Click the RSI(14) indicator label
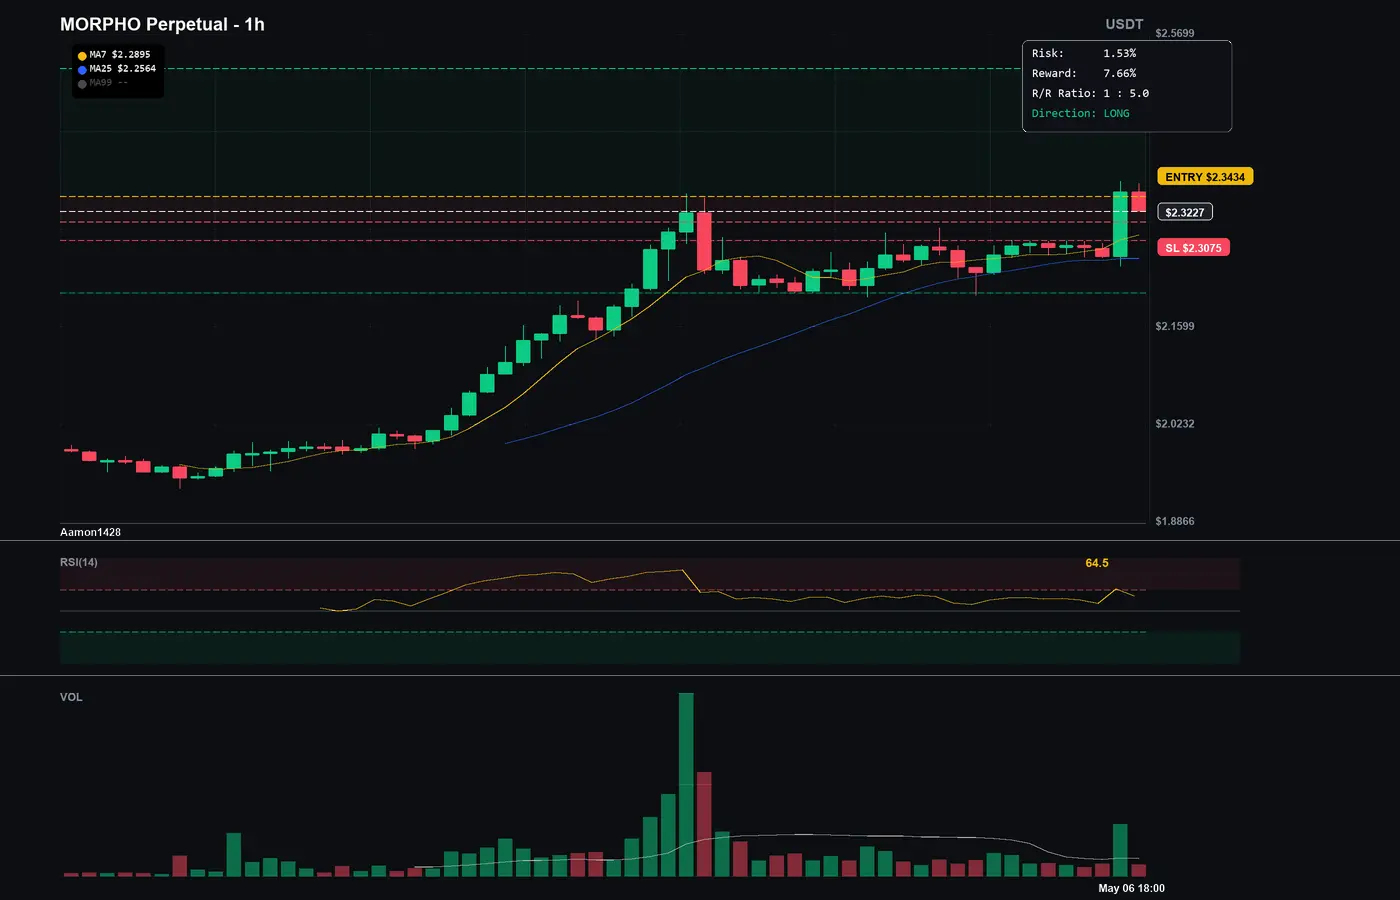This screenshot has width=1400, height=900. click(79, 562)
